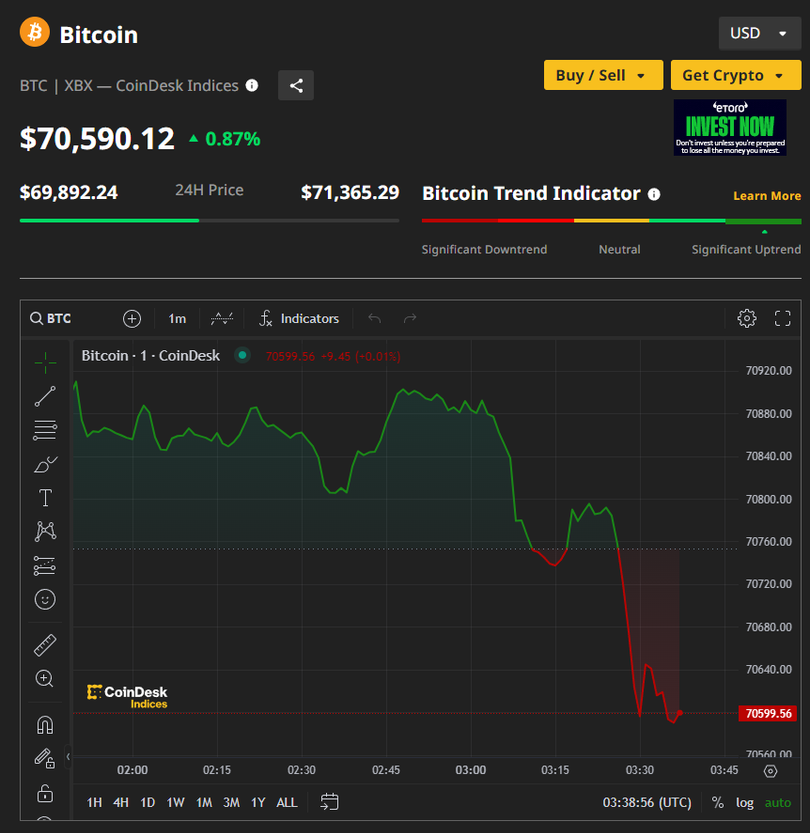Enter fullscreen chart mode

tap(783, 318)
